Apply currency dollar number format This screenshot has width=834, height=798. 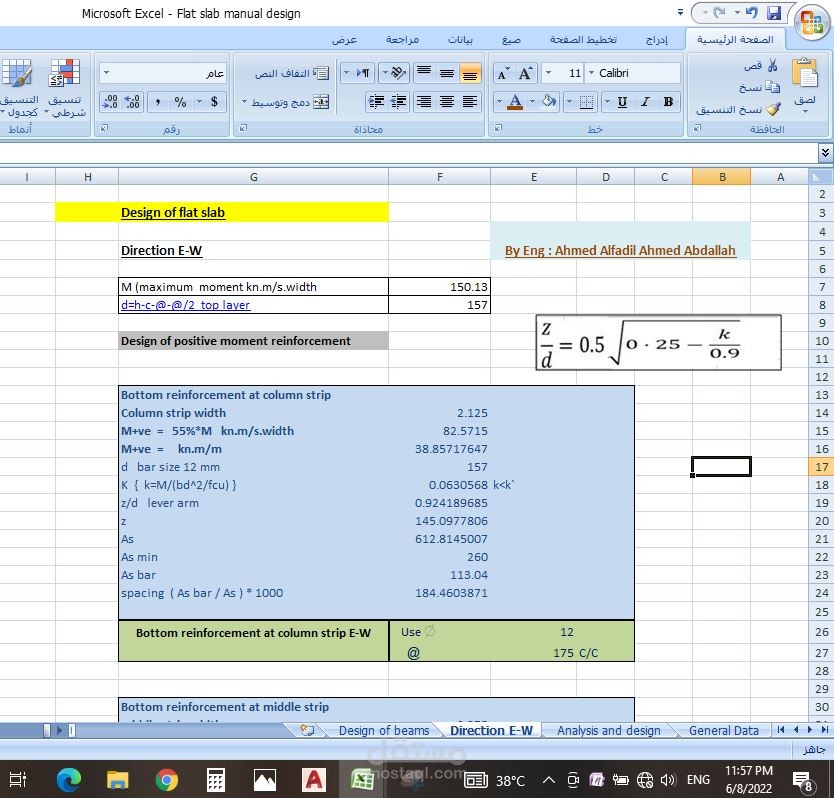tap(214, 102)
